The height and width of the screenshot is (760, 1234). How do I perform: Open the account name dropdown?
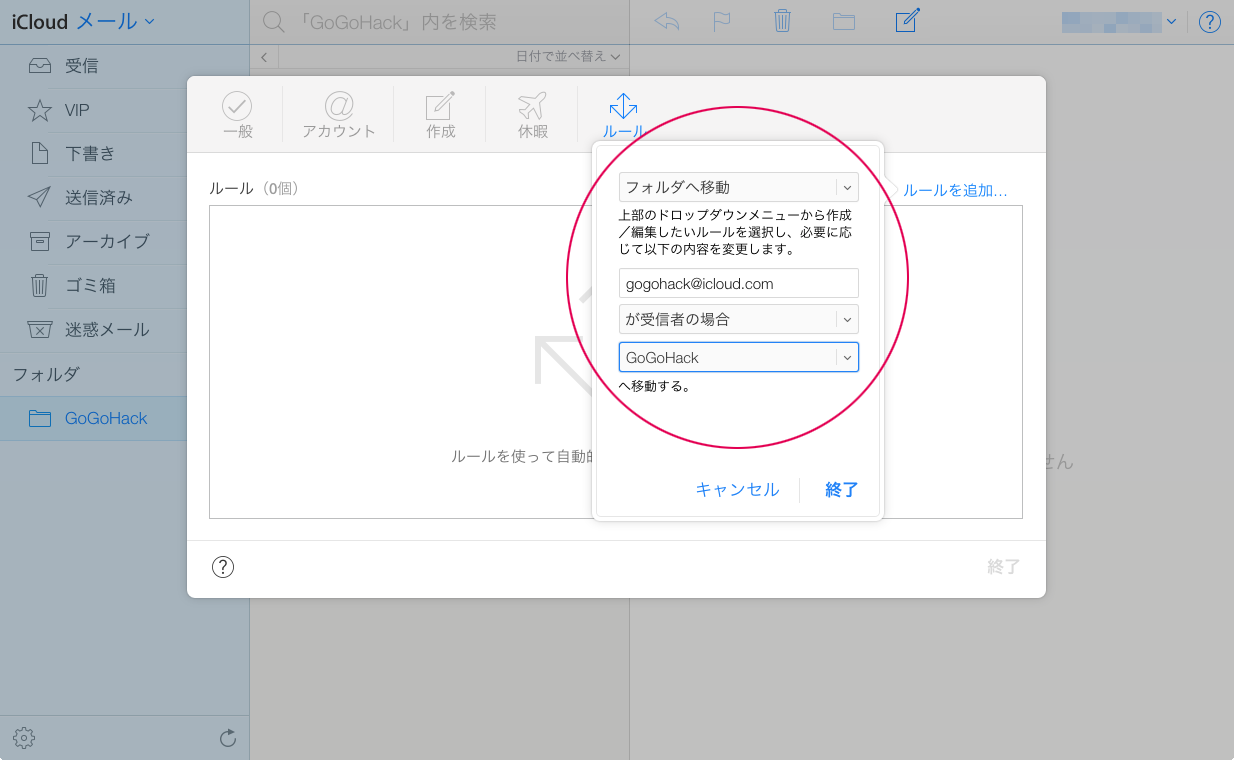[1119, 21]
